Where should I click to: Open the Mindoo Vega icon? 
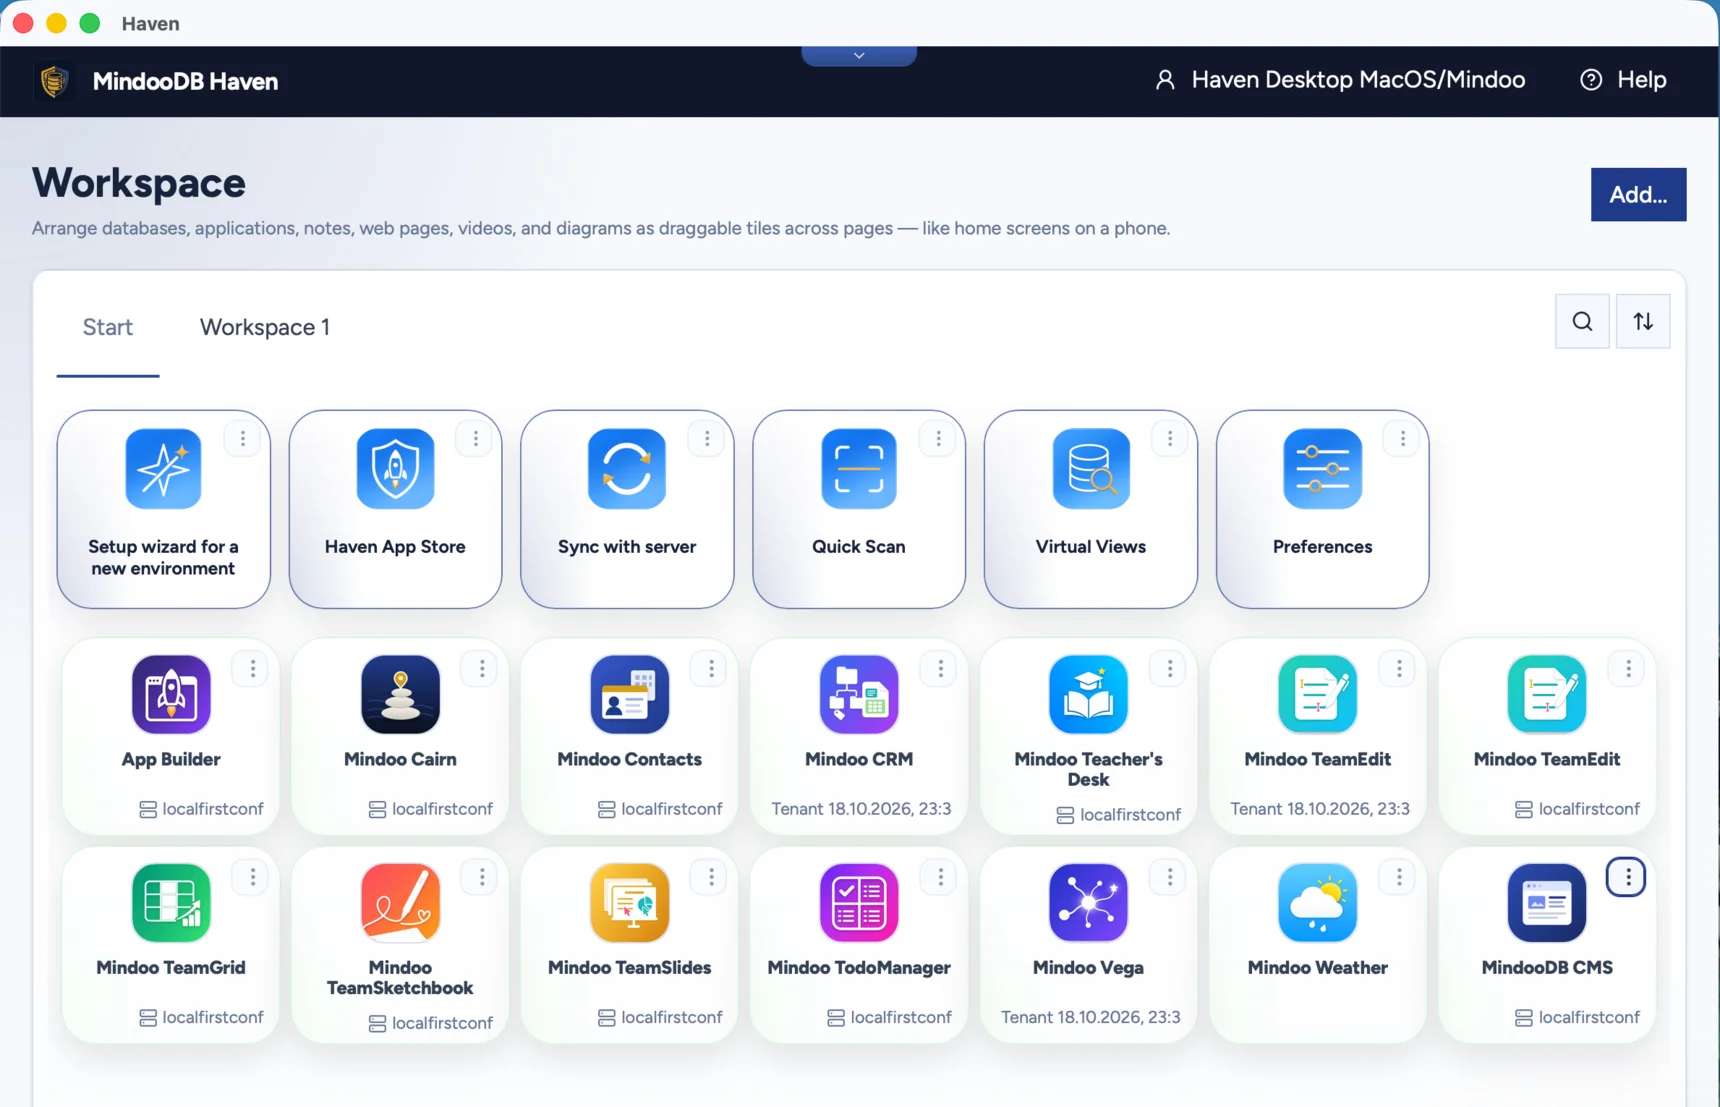pyautogui.click(x=1088, y=903)
